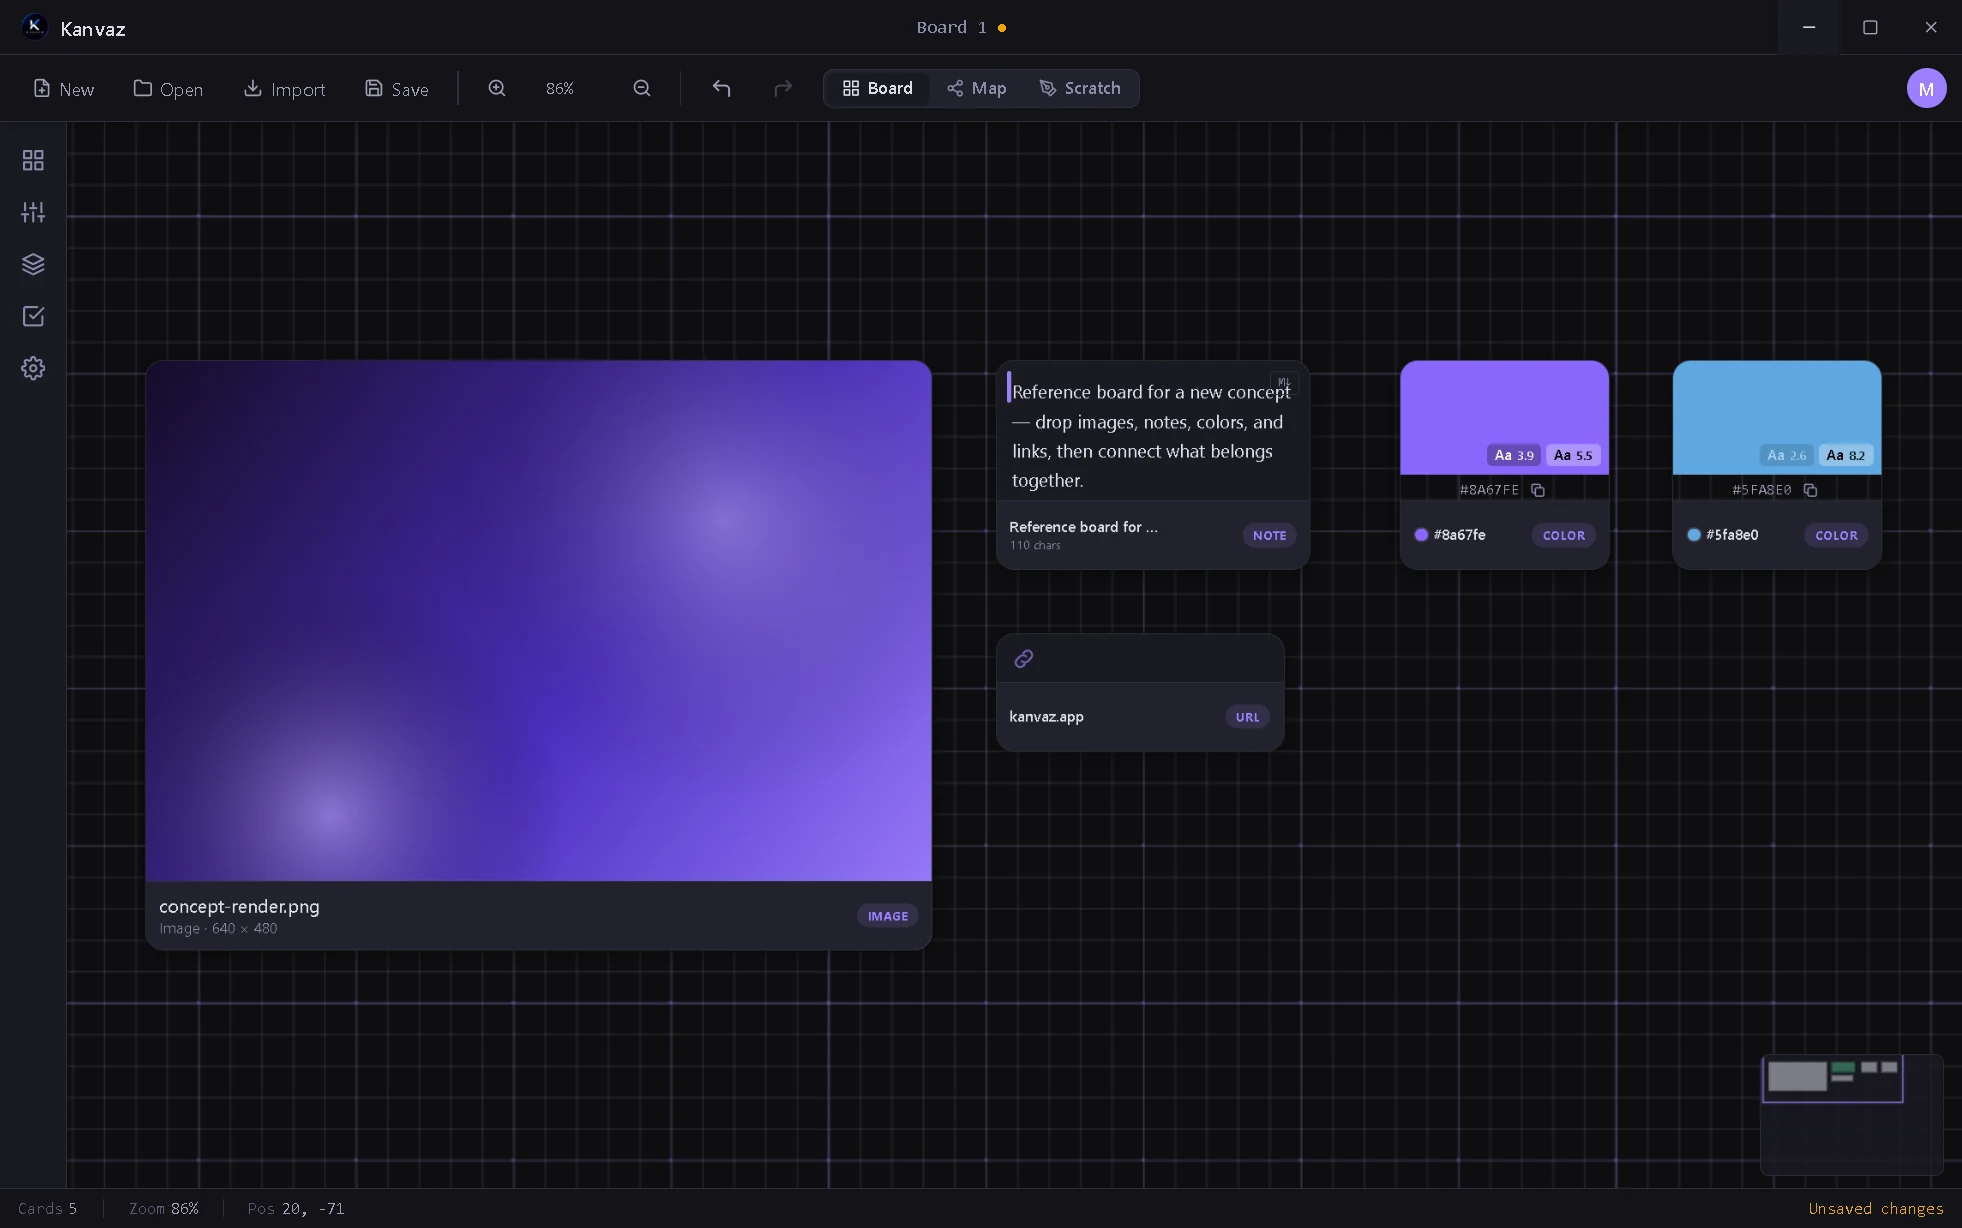Open the layers sidebar panel

33,264
